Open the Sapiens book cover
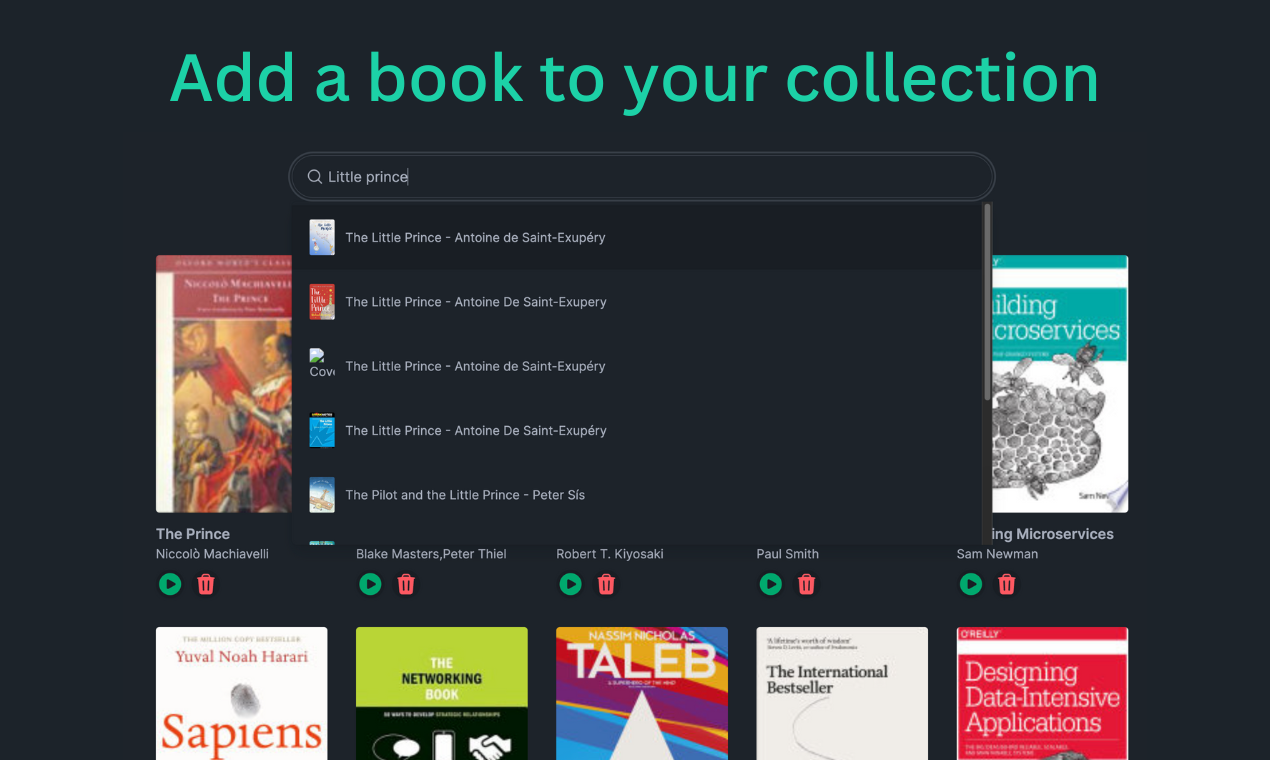The height and width of the screenshot is (760, 1270). pyautogui.click(x=242, y=693)
